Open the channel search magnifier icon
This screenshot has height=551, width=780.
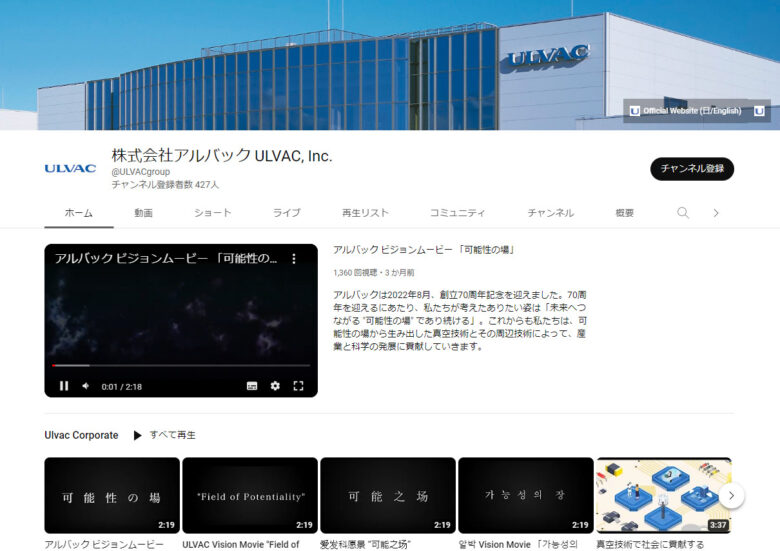click(x=683, y=213)
